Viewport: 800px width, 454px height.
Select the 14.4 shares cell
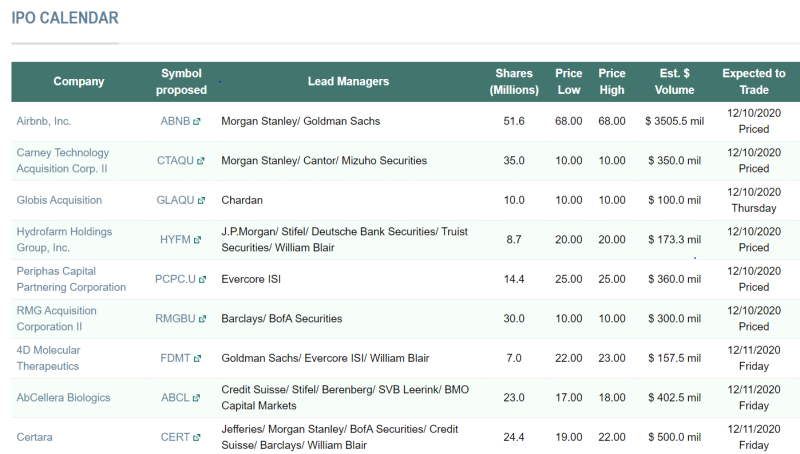point(514,280)
